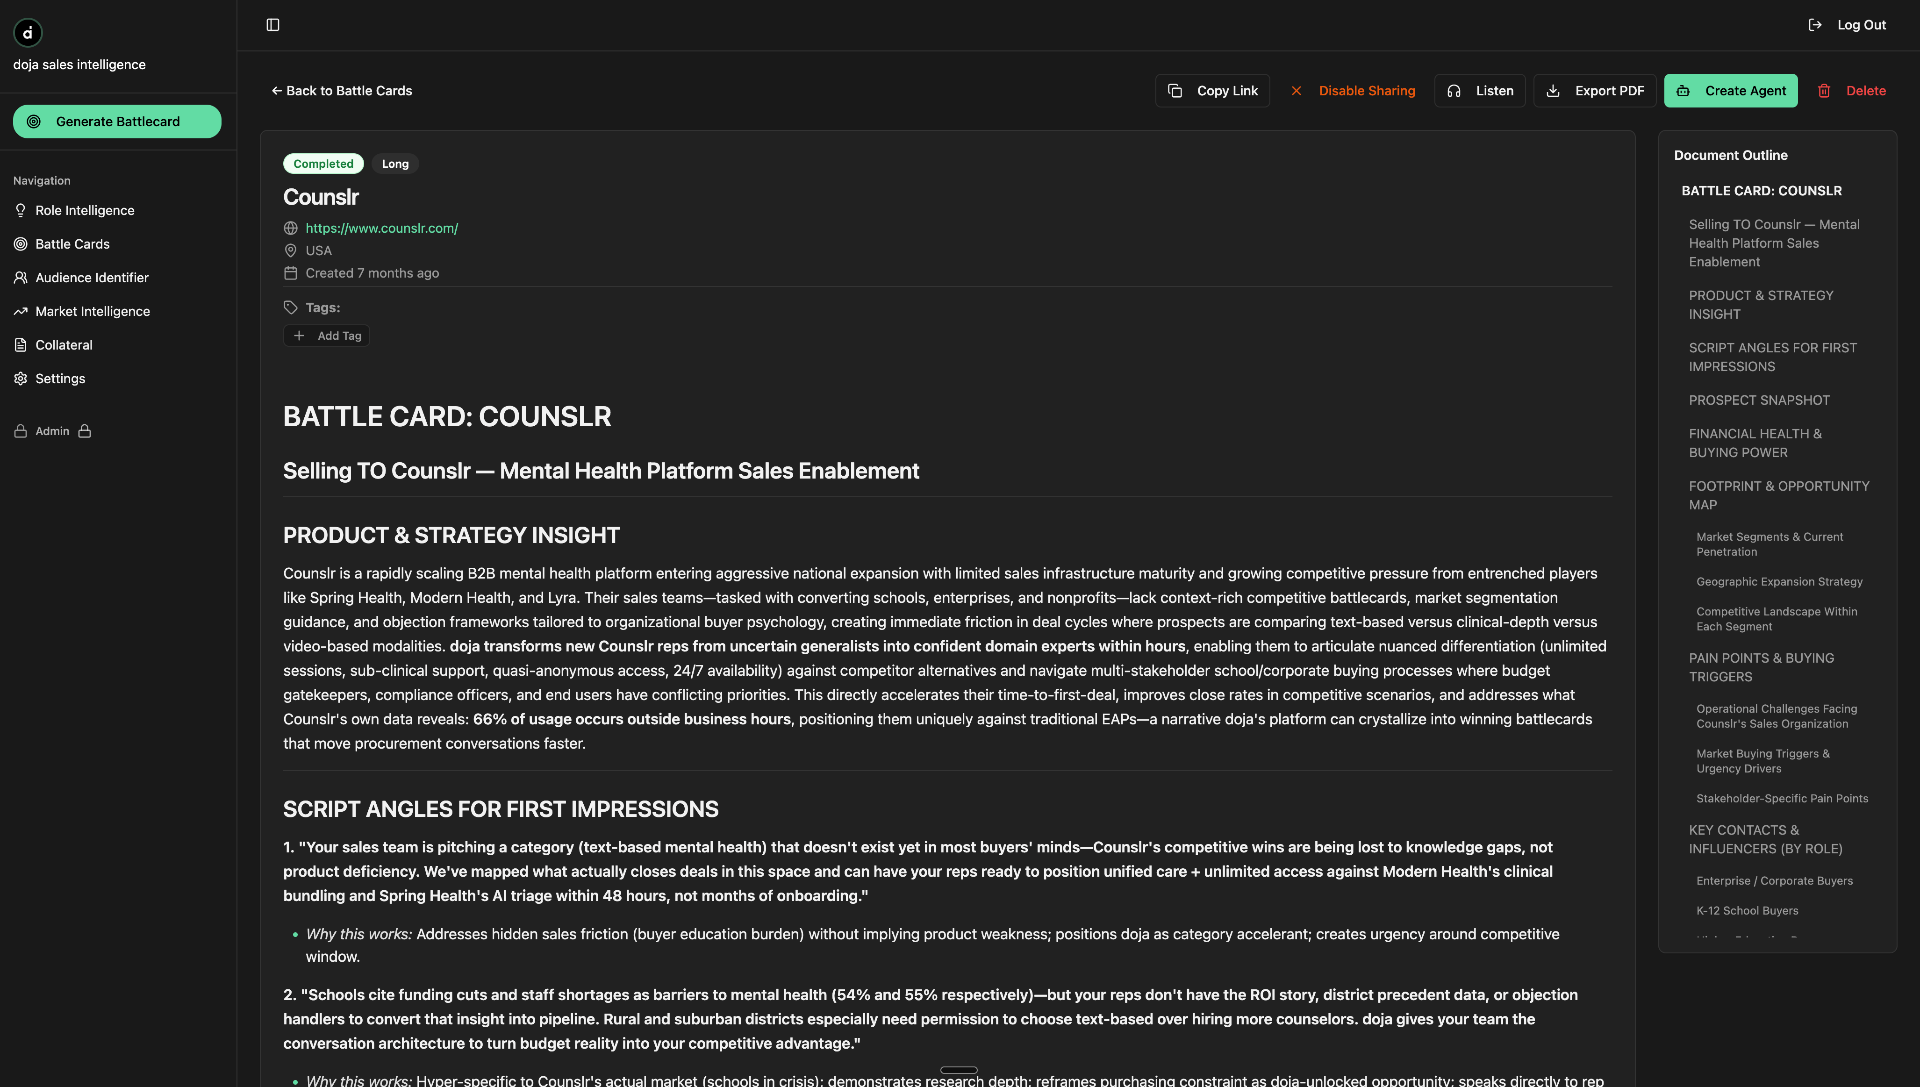Jump to FINANCIAL HEALTH & BUYING POWER outline
This screenshot has width=1920, height=1087.
pos(1755,443)
